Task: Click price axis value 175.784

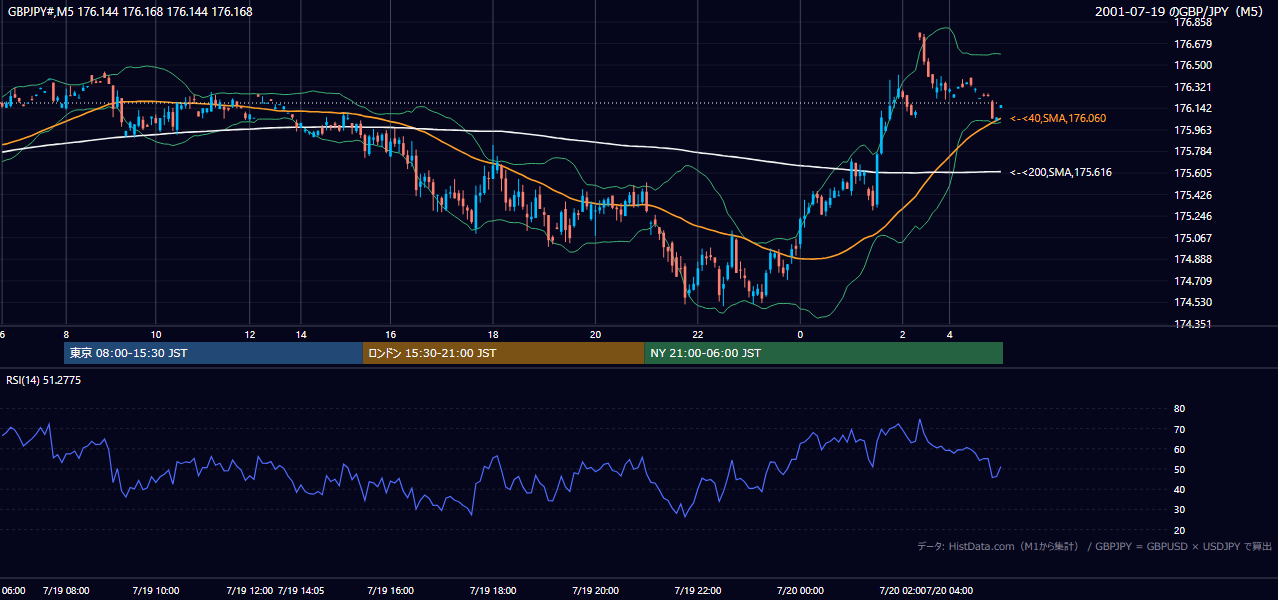Action: [x=1193, y=151]
